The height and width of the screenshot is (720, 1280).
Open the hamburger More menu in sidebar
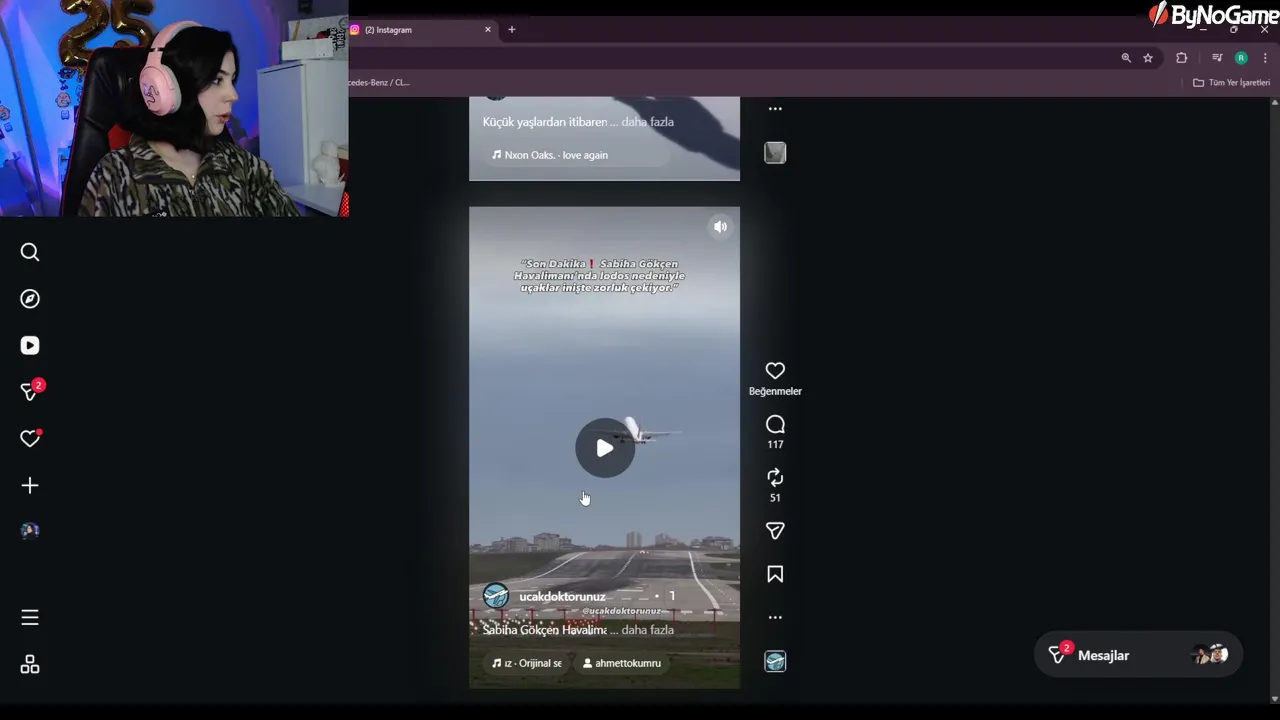[30, 618]
